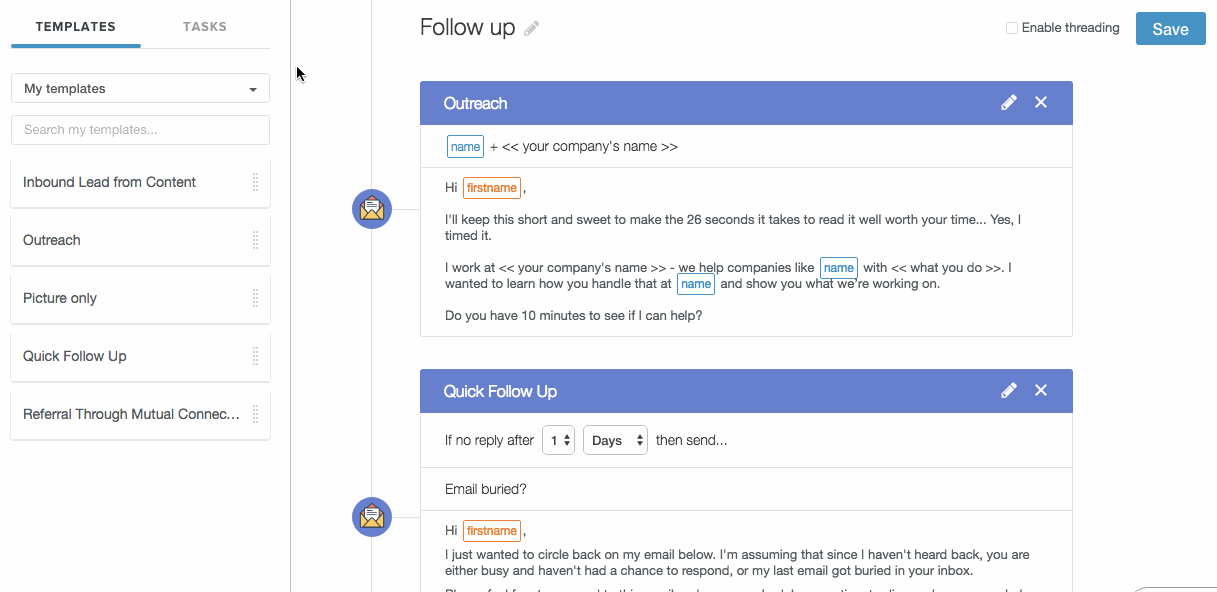The image size is (1217, 592).
Task: Focus the Search my templates field
Action: pyautogui.click(x=140, y=130)
